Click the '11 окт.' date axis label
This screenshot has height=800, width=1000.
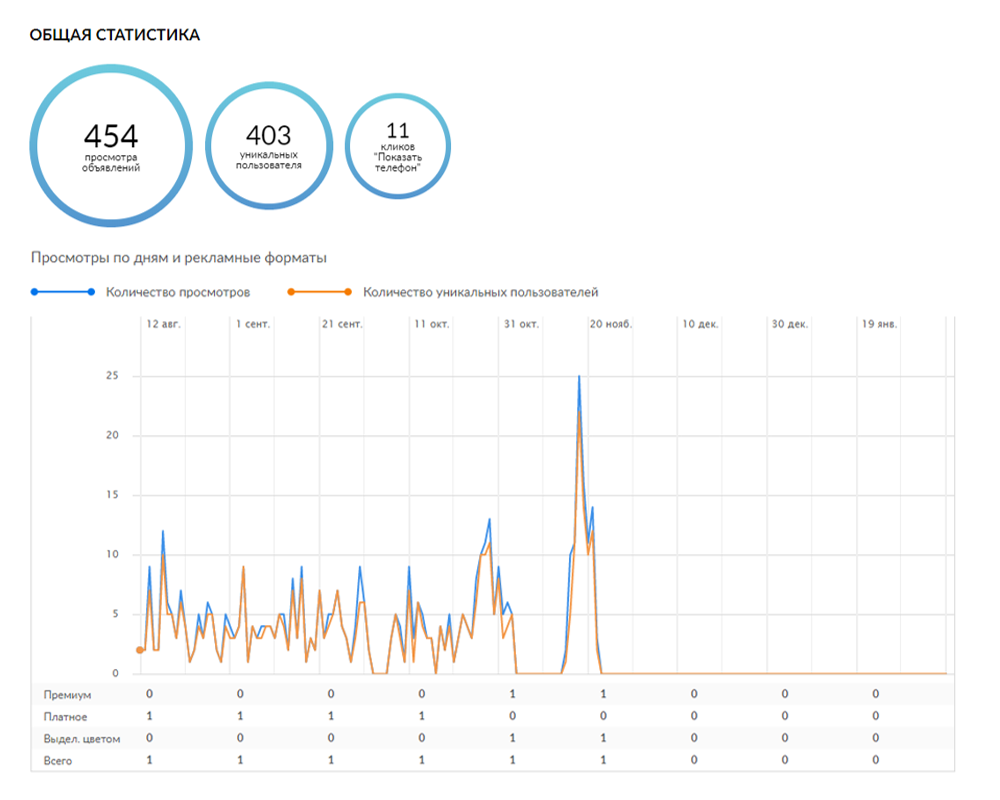click(x=432, y=324)
